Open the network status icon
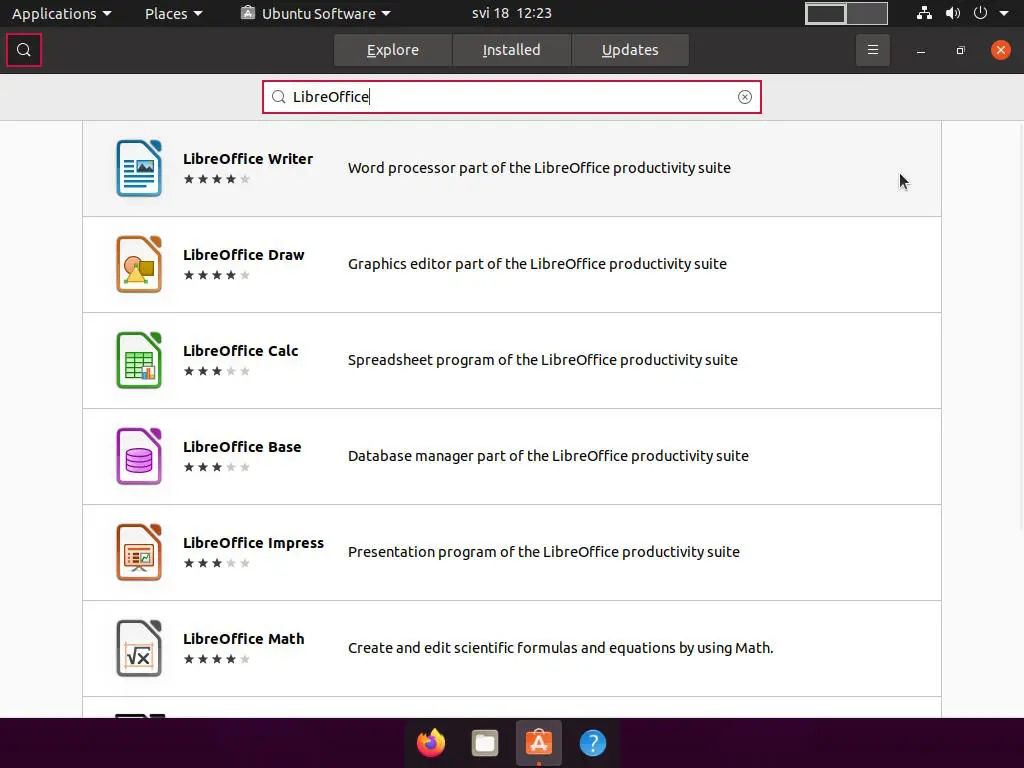This screenshot has height=768, width=1024. click(924, 13)
